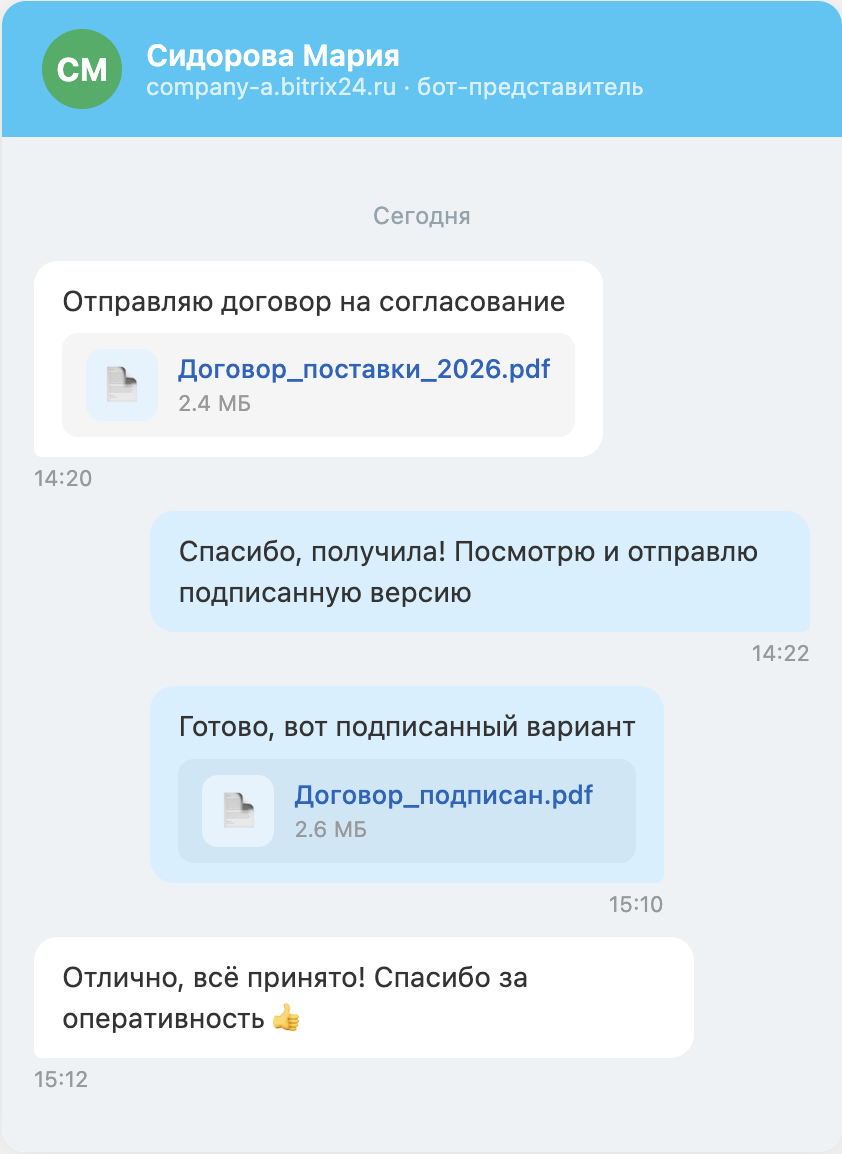Open the Договор_поставки_2026.pdf file link

pos(364,369)
